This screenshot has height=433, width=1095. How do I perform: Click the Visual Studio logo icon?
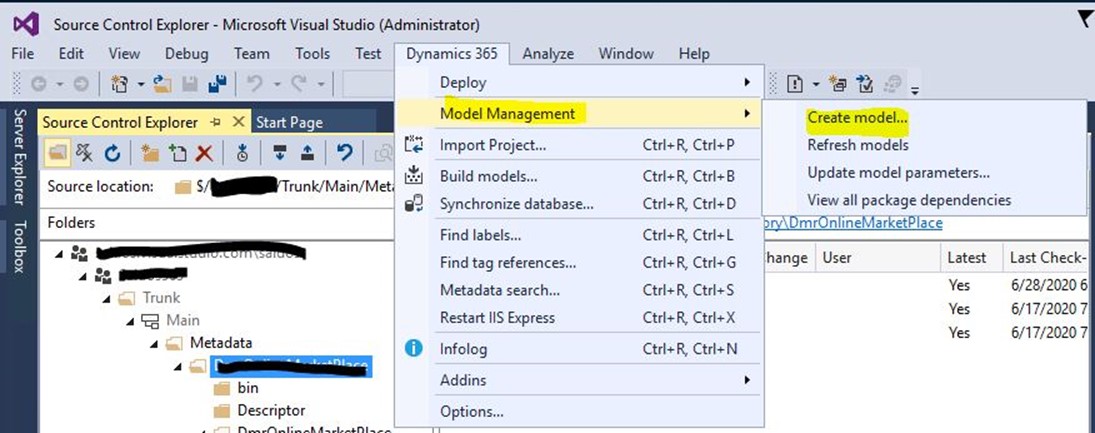click(26, 24)
